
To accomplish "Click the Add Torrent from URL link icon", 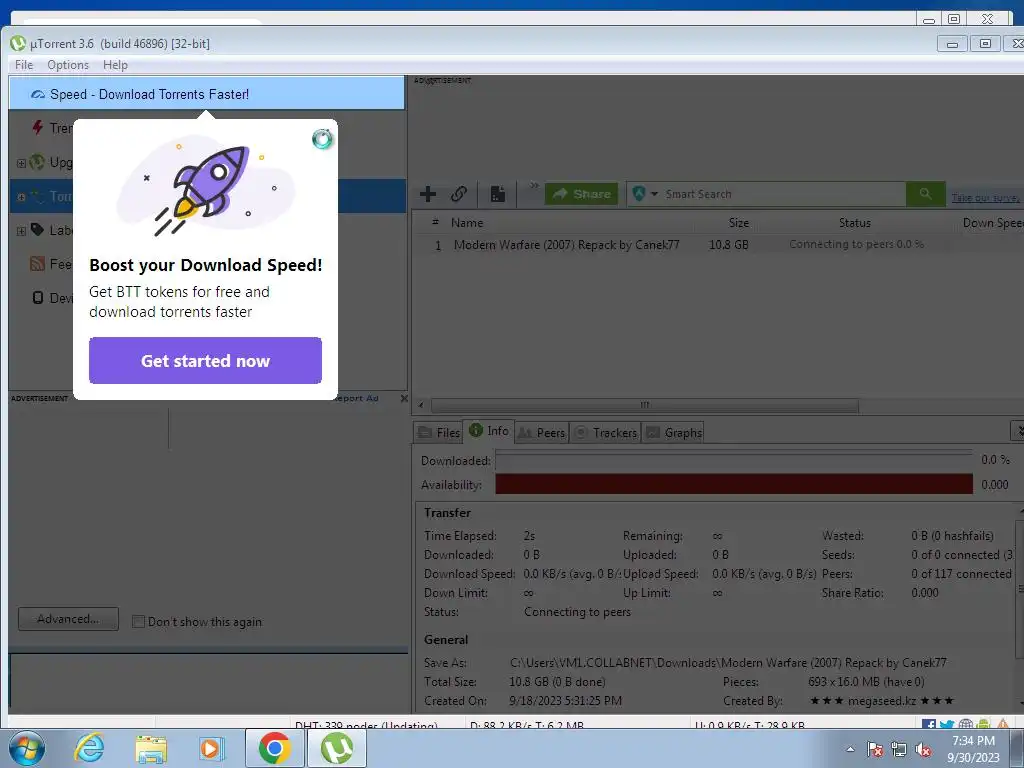I will (x=459, y=194).
